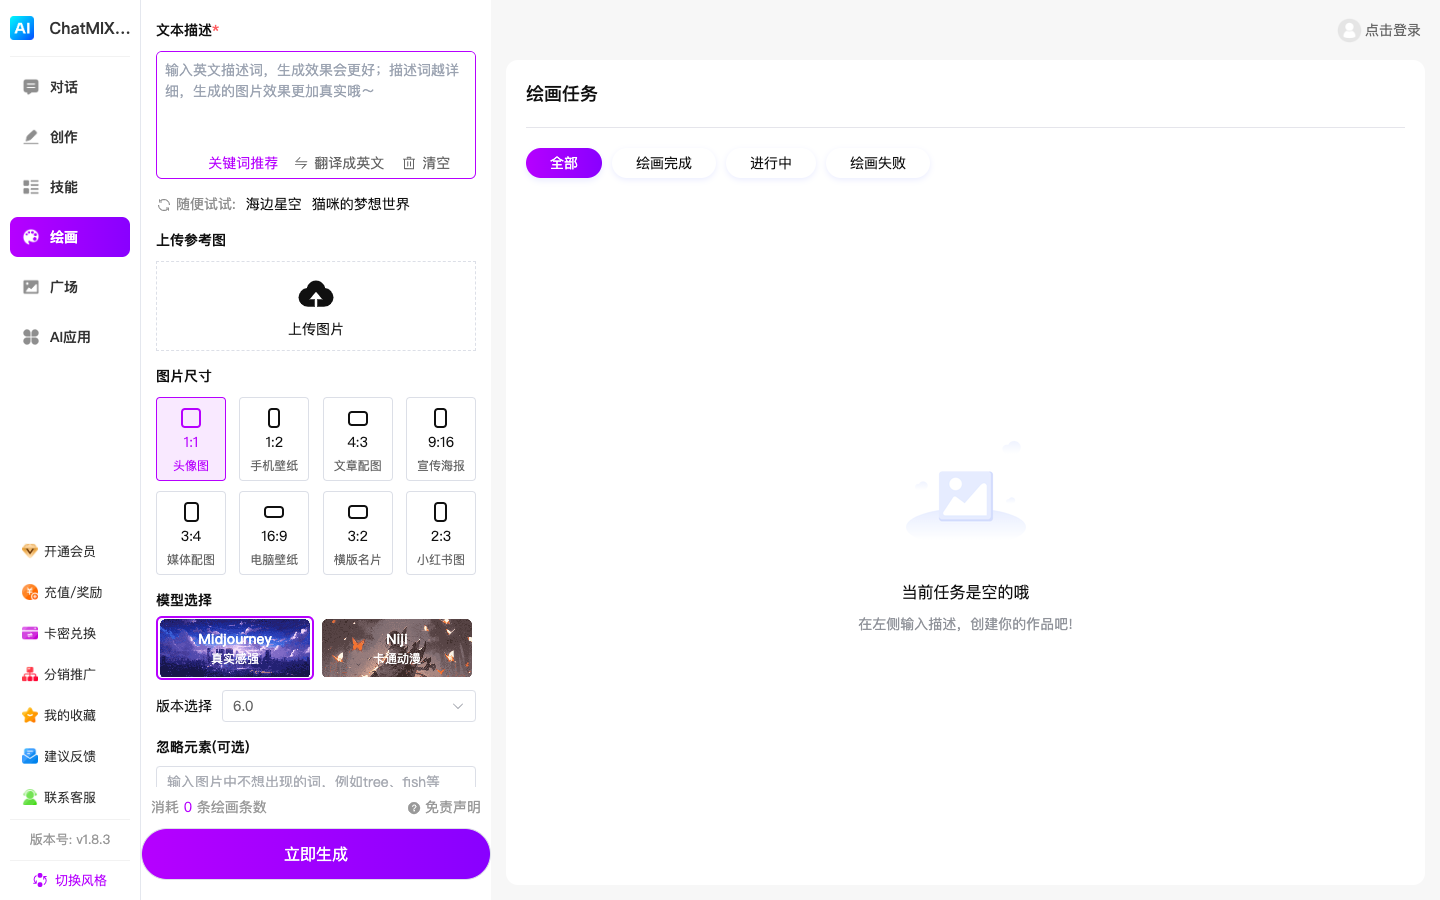Select the 创作 creation icon
The image size is (1440, 900).
click(x=63, y=137)
